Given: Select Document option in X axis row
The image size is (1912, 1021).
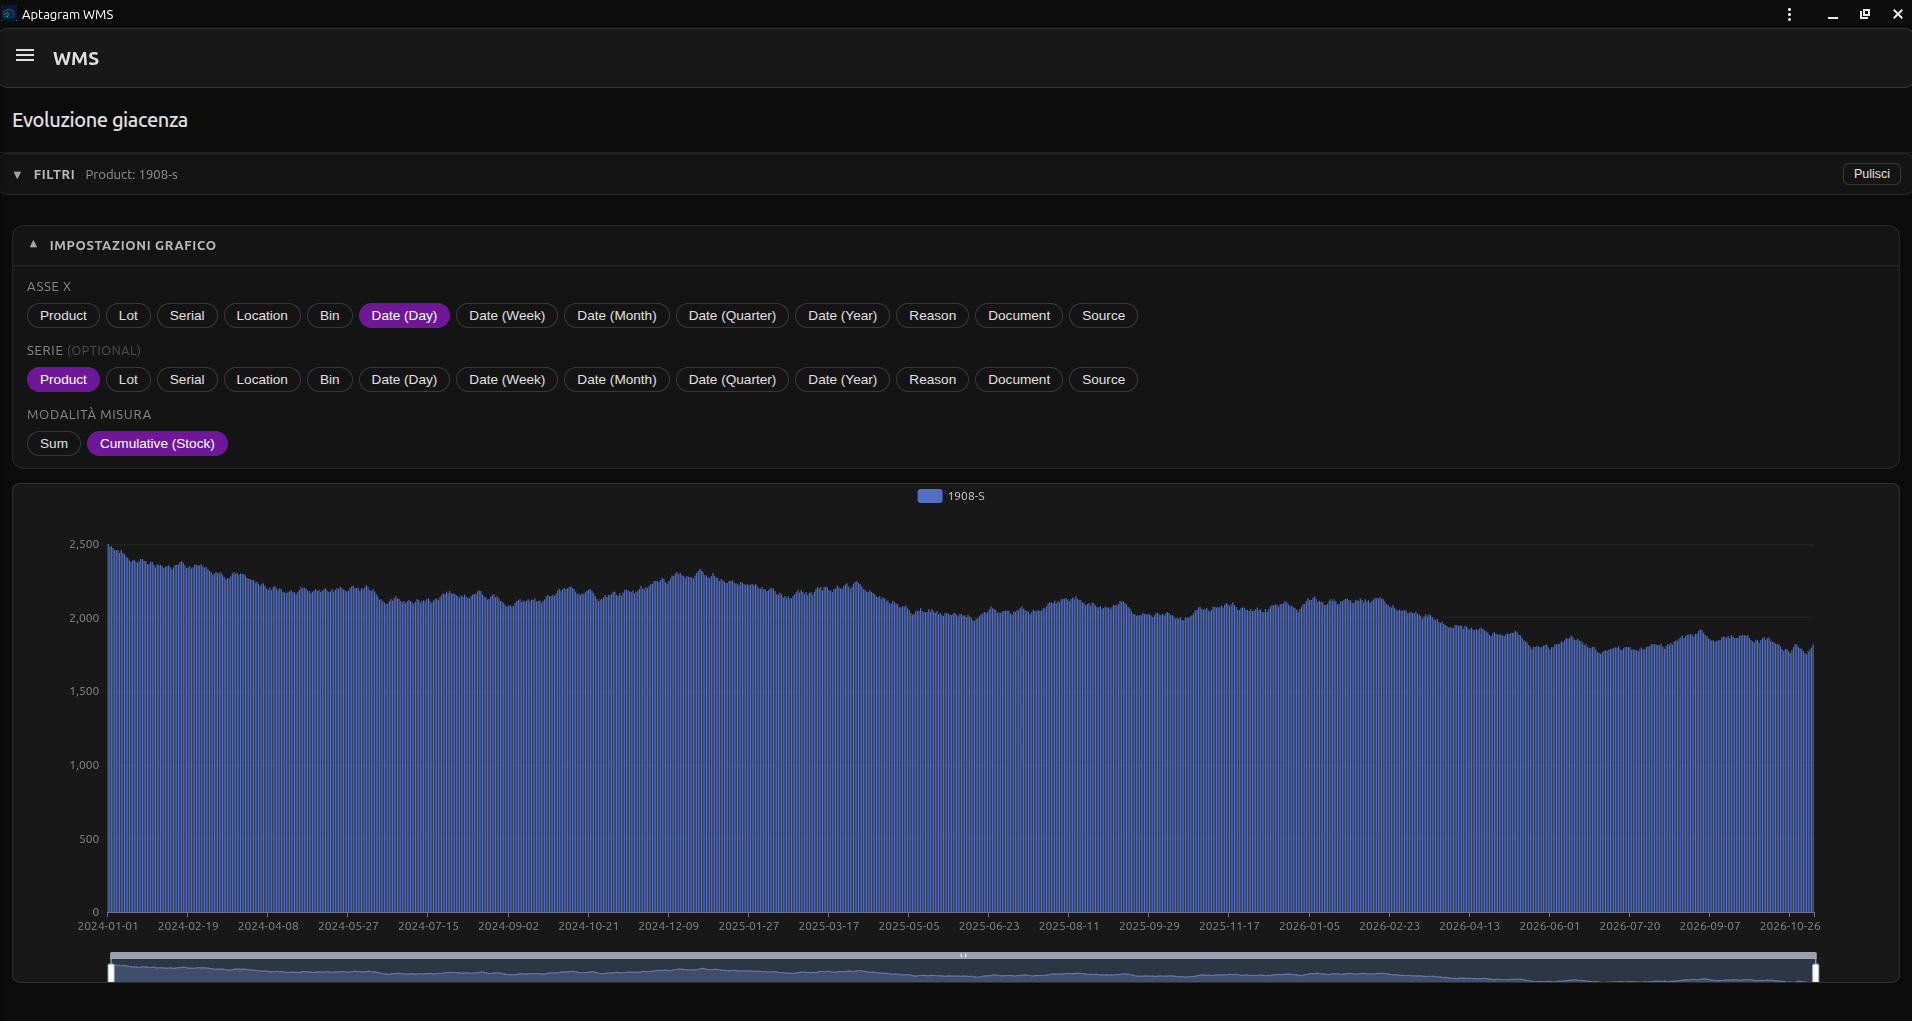Looking at the screenshot, I should (x=1019, y=316).
